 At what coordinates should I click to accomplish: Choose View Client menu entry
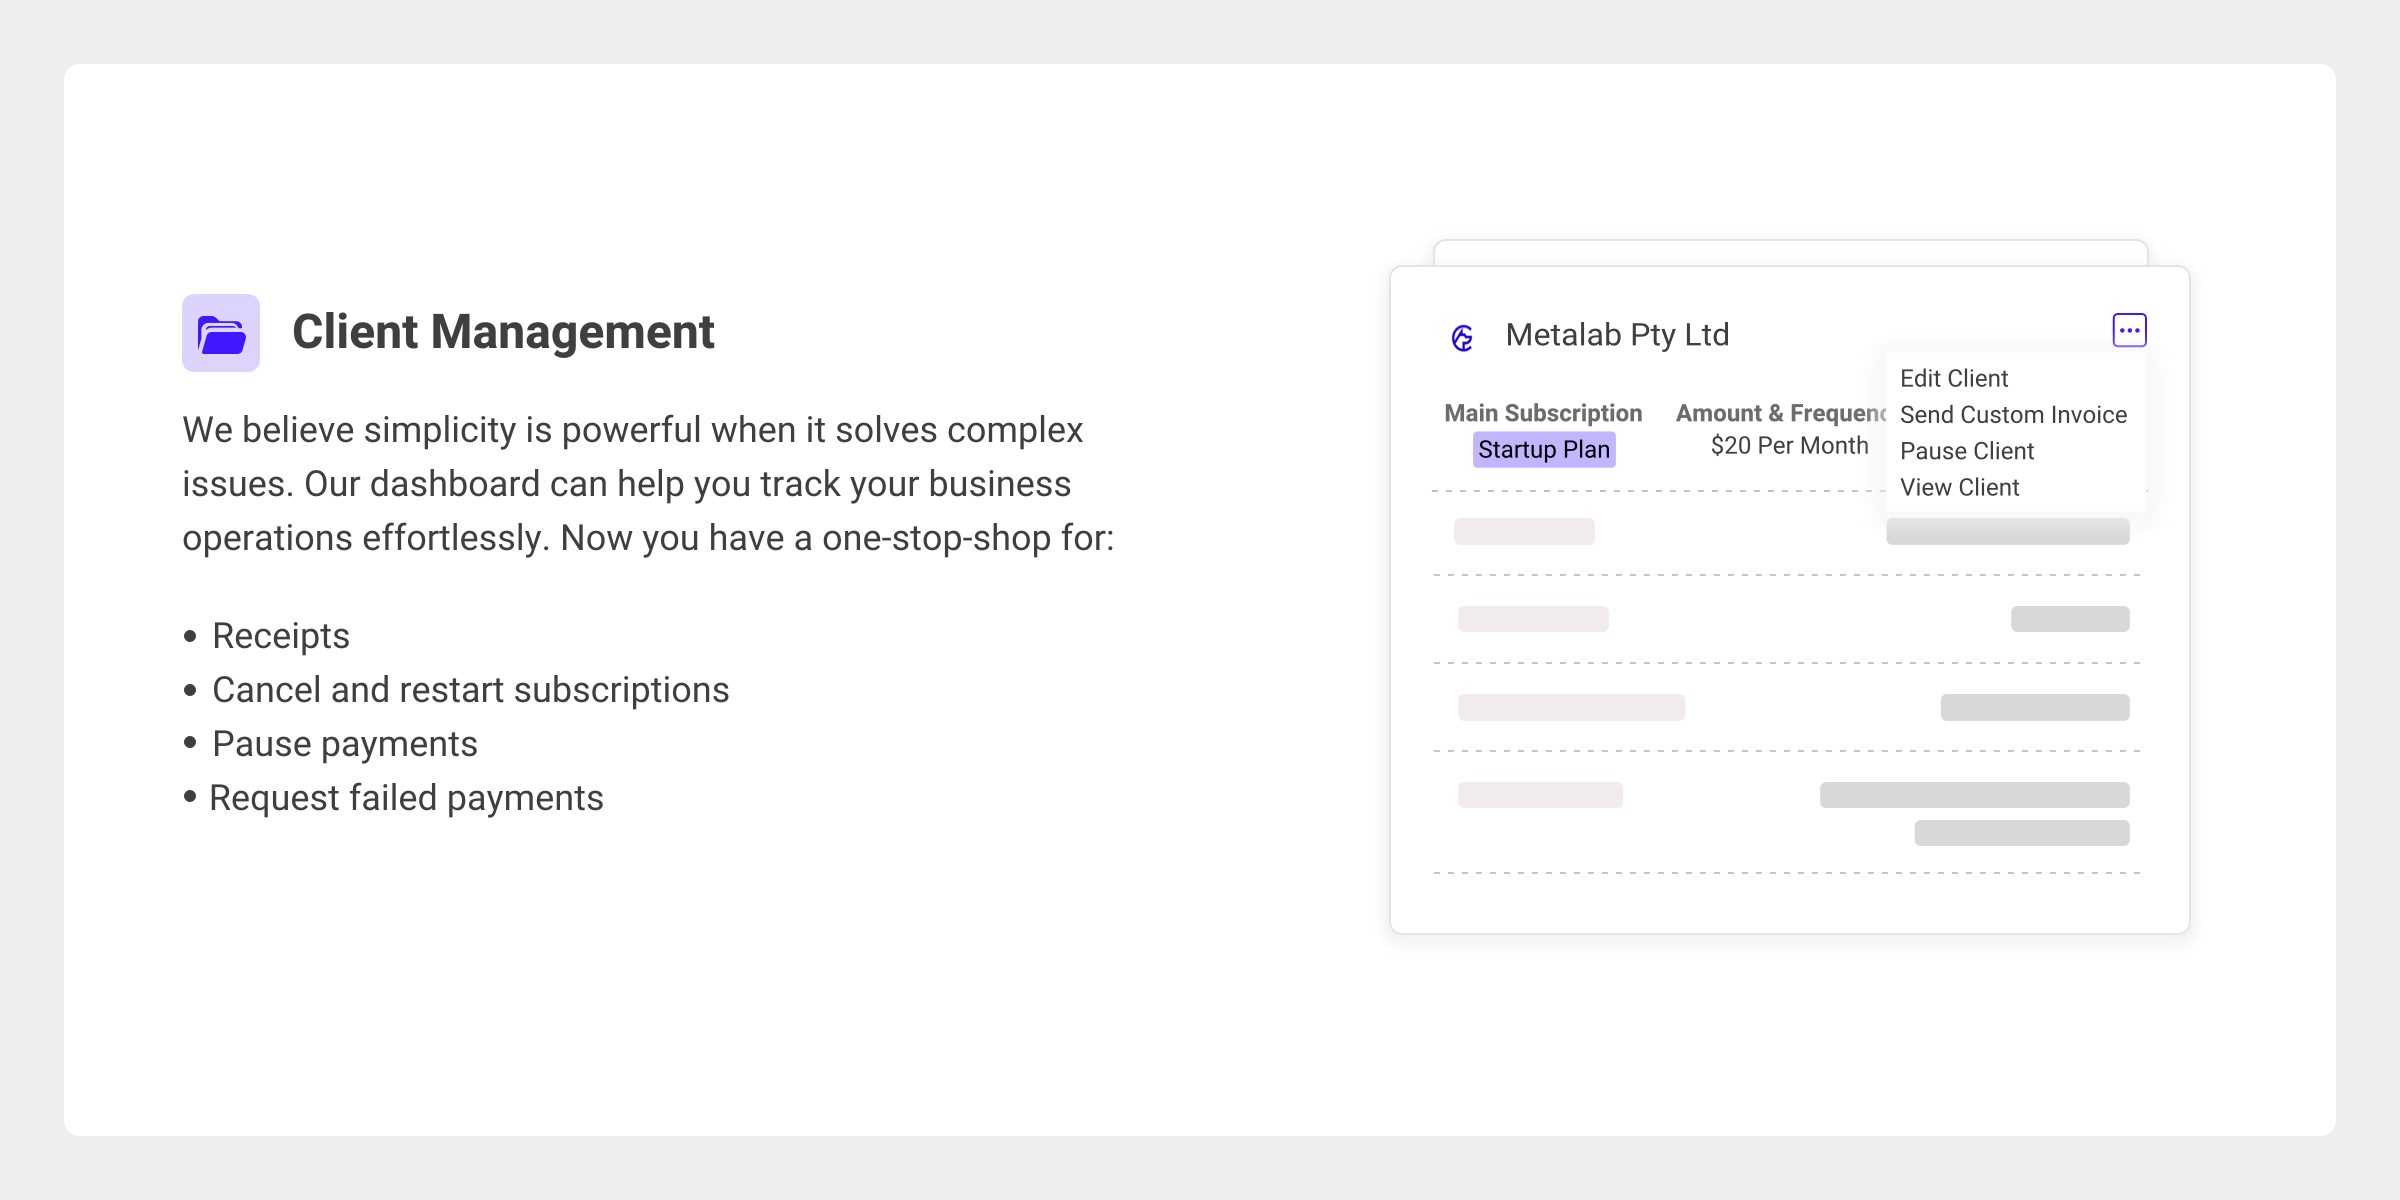[x=1959, y=487]
